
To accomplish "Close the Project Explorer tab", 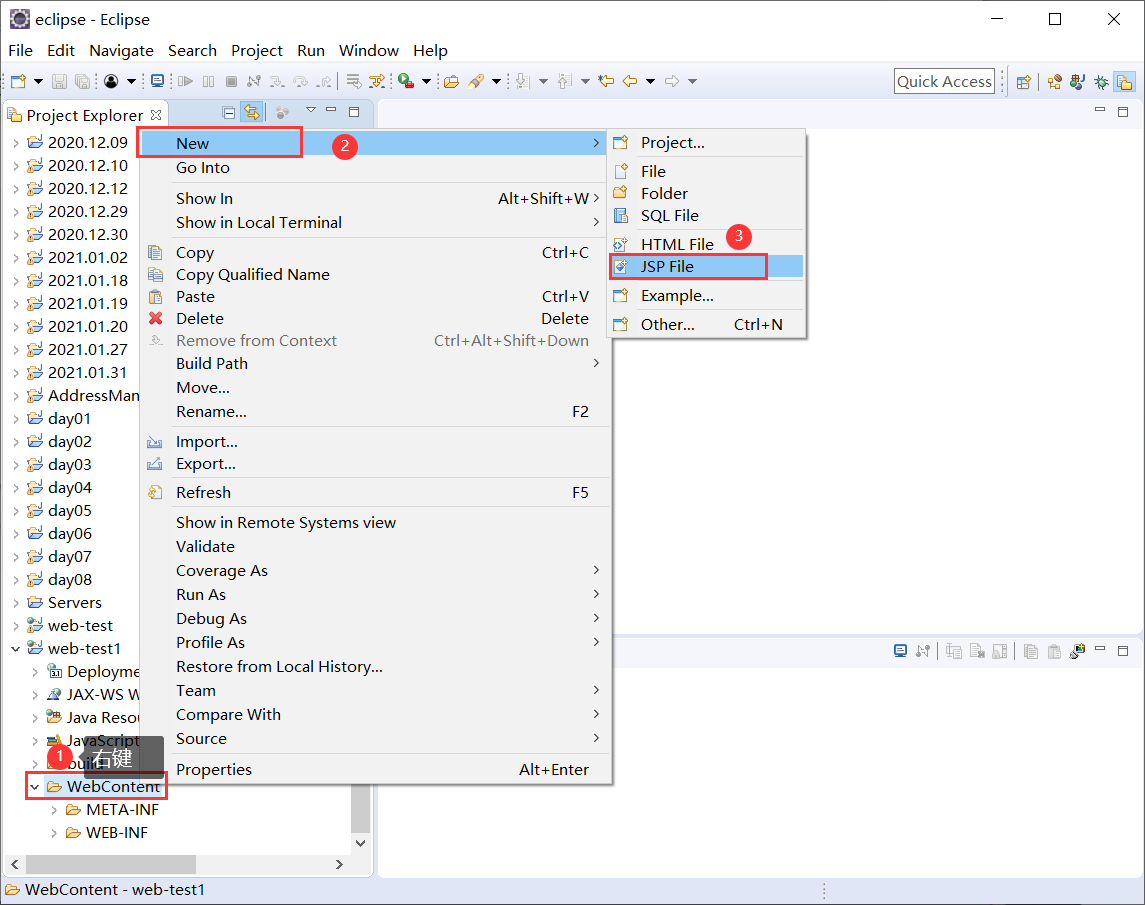I will coord(156,115).
